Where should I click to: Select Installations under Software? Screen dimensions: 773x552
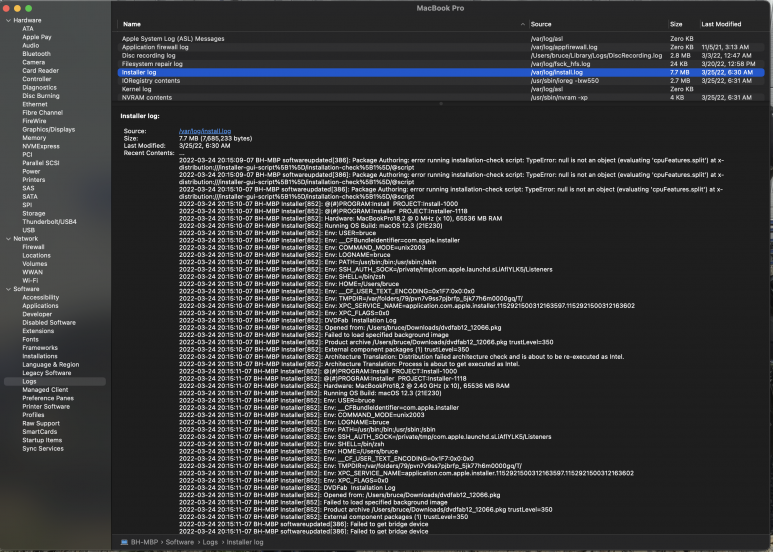tap(40, 356)
